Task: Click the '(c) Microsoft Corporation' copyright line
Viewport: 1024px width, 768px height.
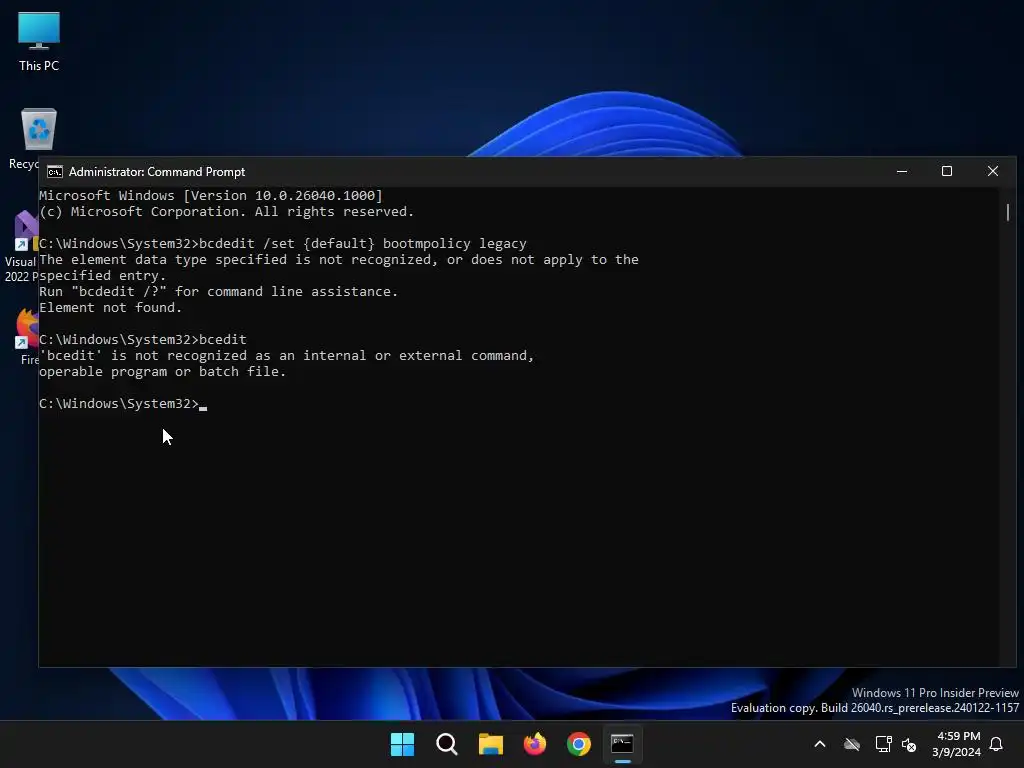Action: tap(227, 212)
